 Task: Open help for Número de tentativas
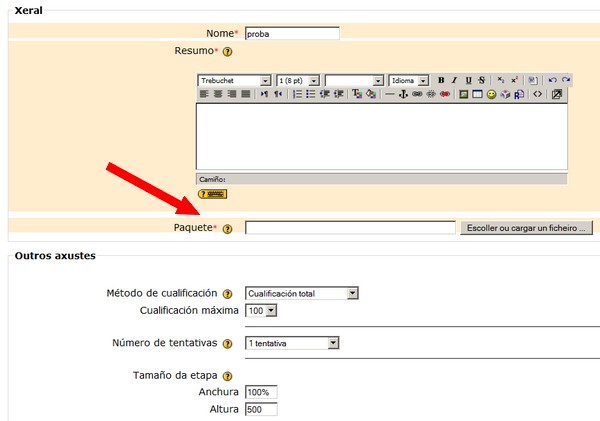pyautogui.click(x=227, y=344)
